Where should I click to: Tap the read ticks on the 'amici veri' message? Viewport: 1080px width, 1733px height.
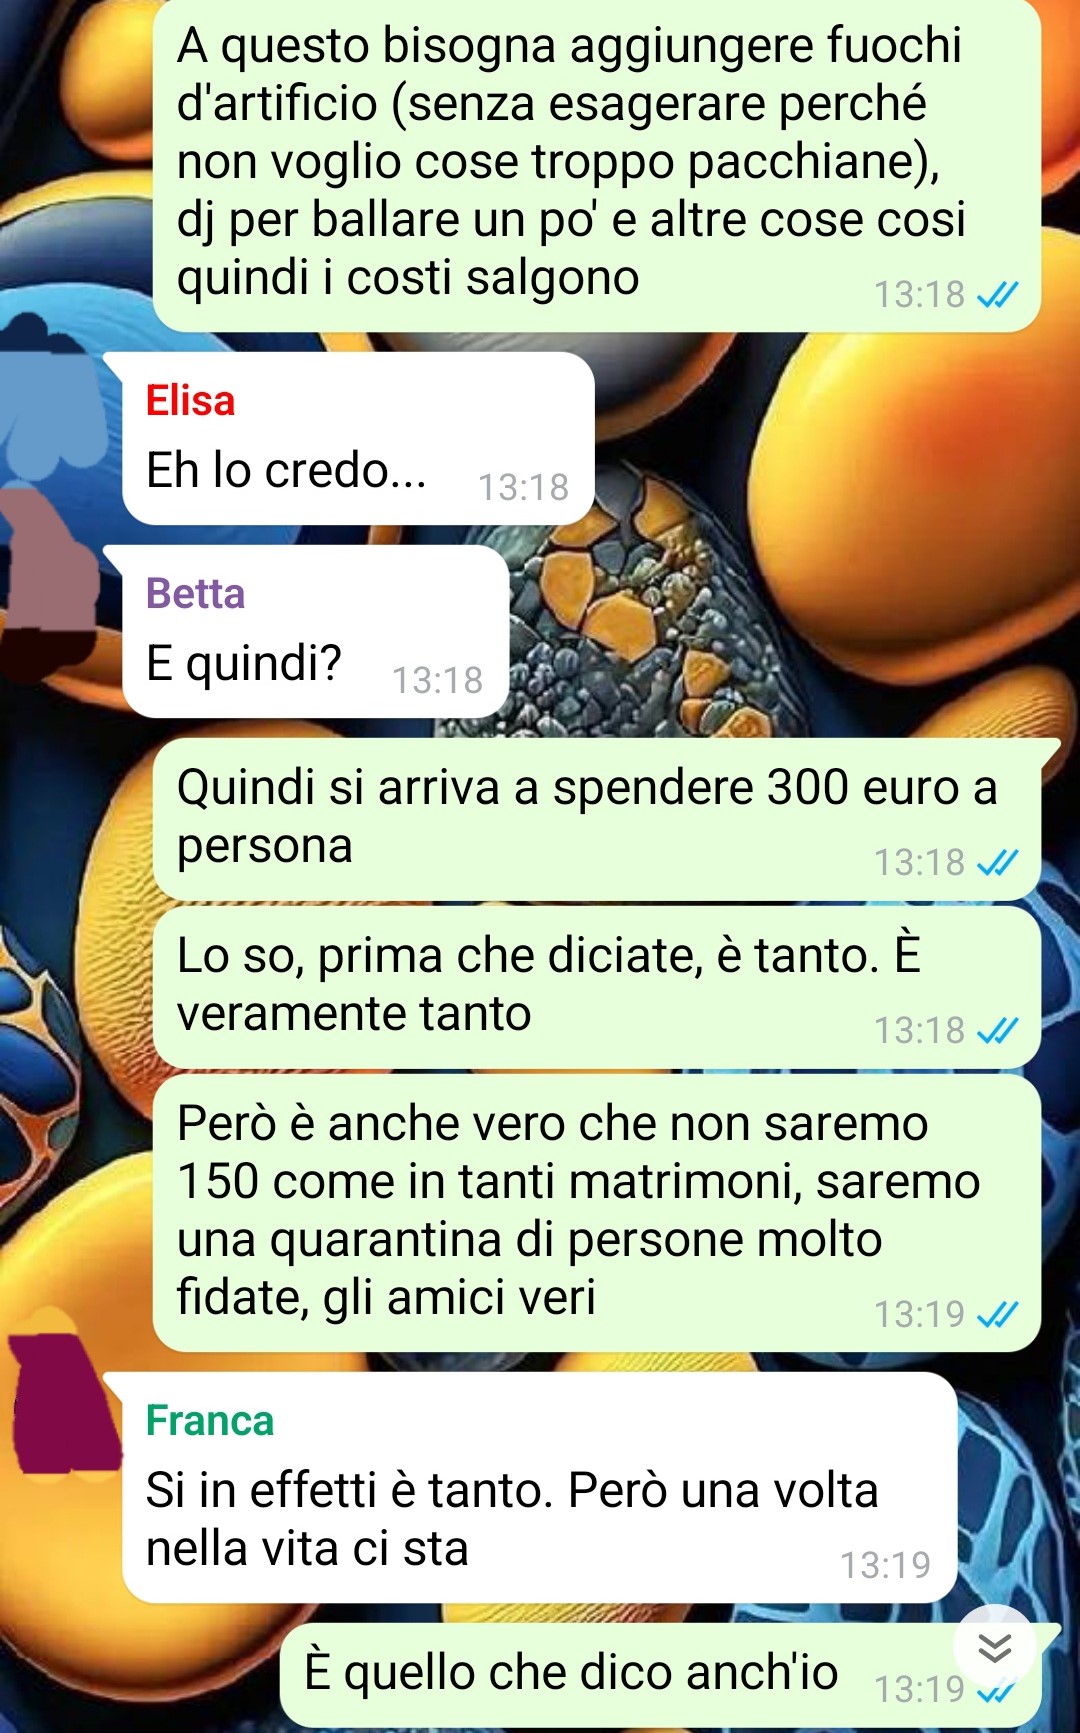[x=997, y=1315]
